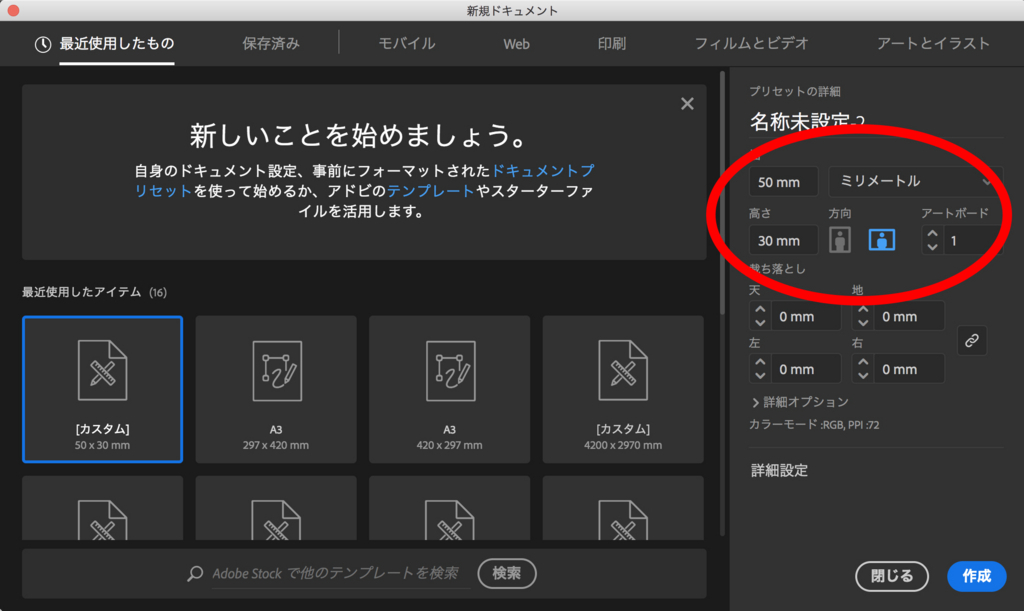Screen dimensions: 1024x611
Task: Decrease the 左 bleed value
Action: click(760, 376)
